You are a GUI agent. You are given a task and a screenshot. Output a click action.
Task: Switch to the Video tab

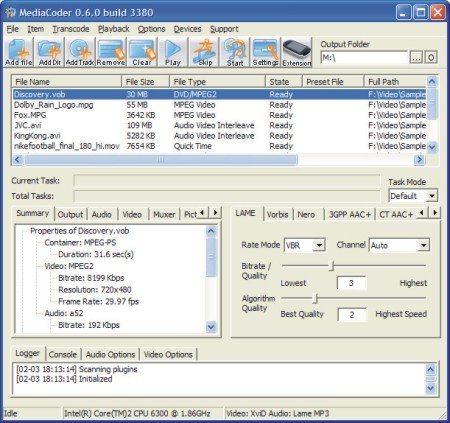coord(132,214)
